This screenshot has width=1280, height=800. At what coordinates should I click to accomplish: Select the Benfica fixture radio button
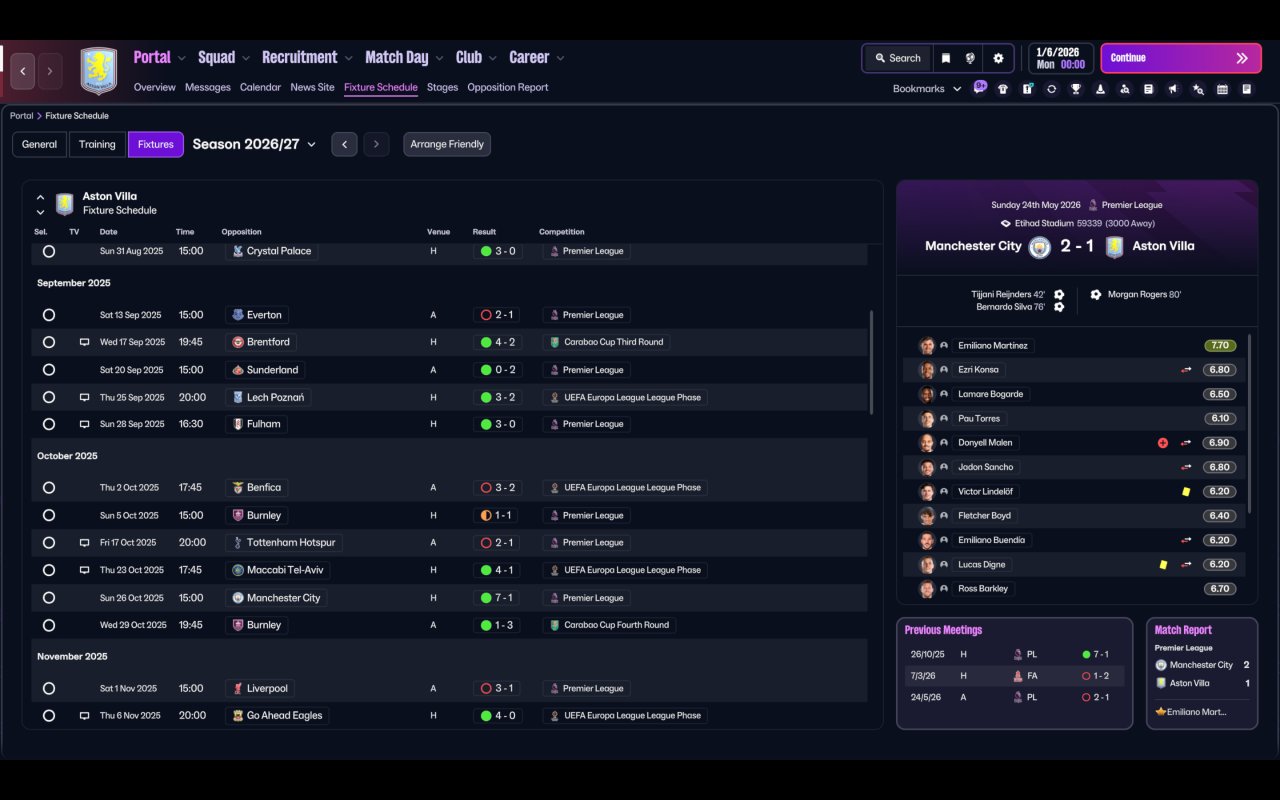tap(49, 488)
